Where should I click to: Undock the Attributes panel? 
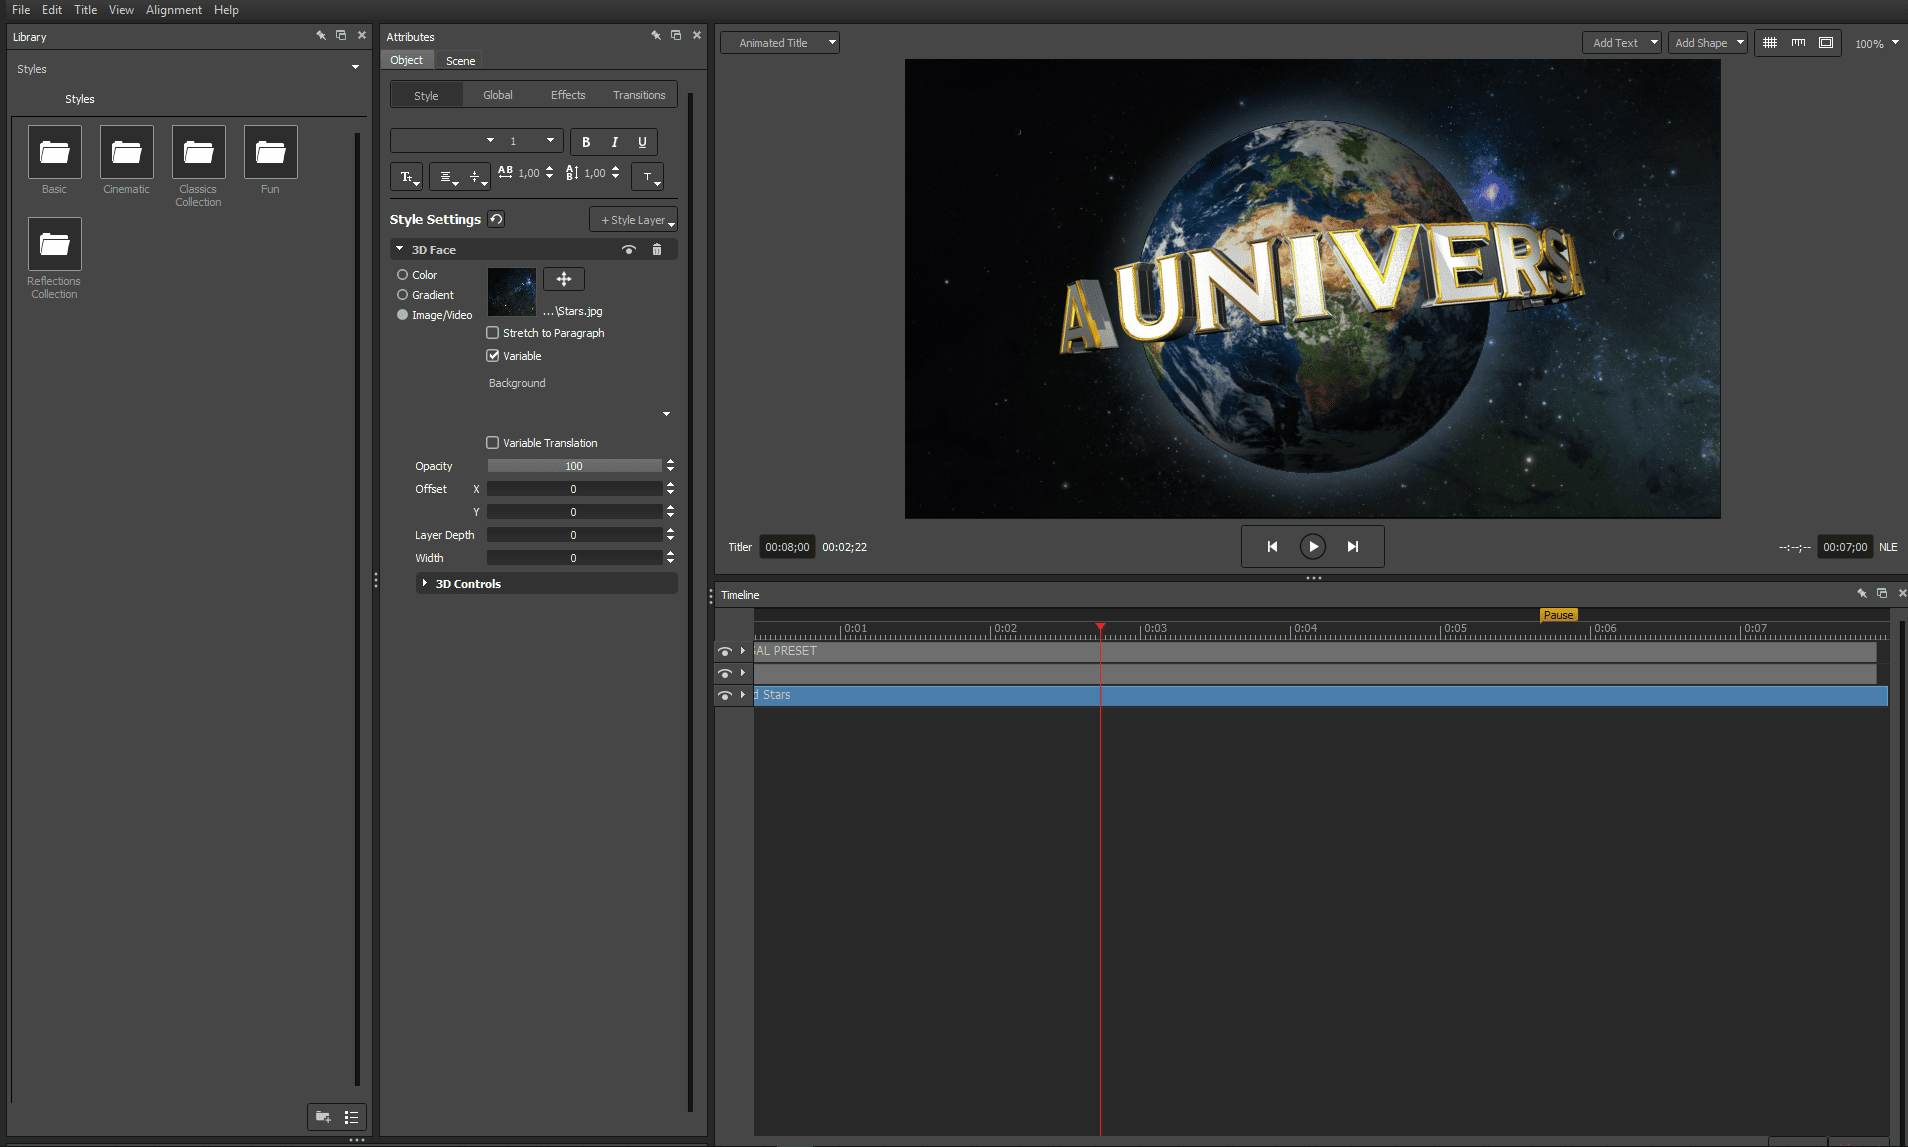[x=676, y=35]
